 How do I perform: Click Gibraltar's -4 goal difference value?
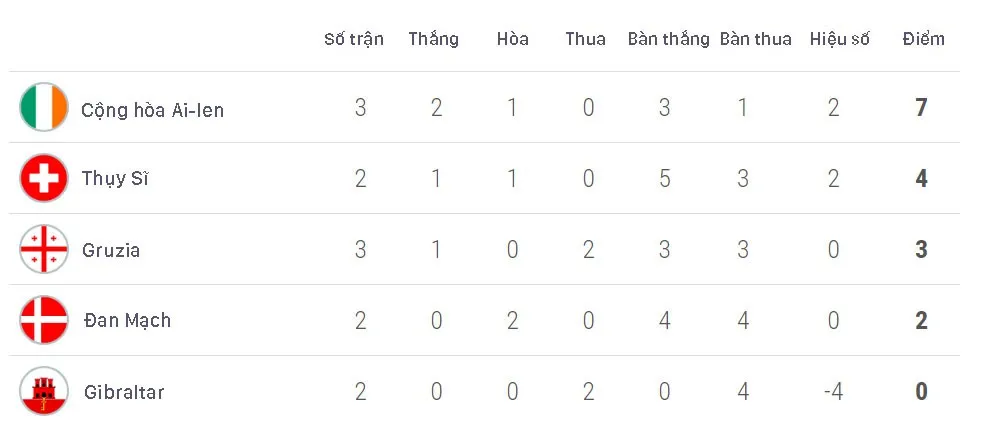point(833,392)
